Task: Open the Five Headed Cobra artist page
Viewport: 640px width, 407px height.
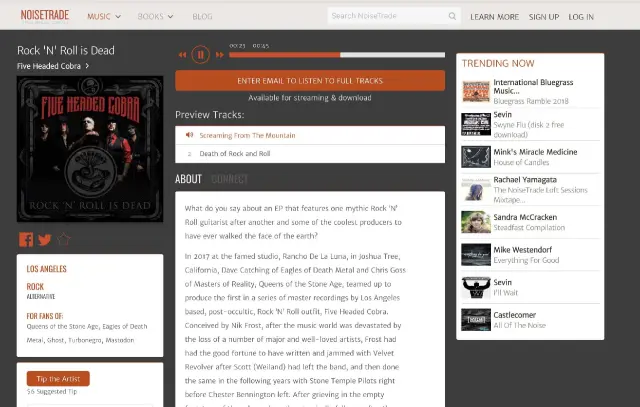Action: (x=53, y=66)
